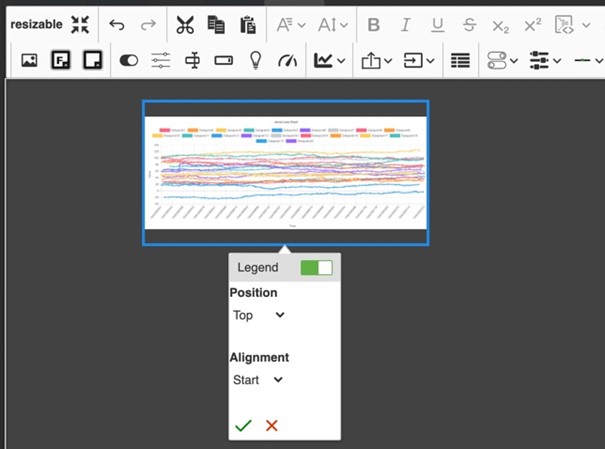Open the Position dropdown set to Top
The image size is (605, 449).
[258, 315]
